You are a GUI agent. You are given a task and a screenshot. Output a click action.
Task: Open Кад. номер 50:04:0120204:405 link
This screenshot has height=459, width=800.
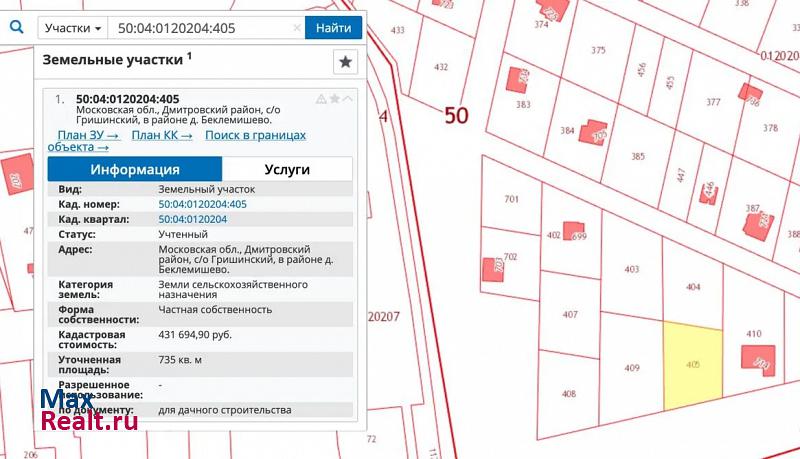click(x=202, y=204)
